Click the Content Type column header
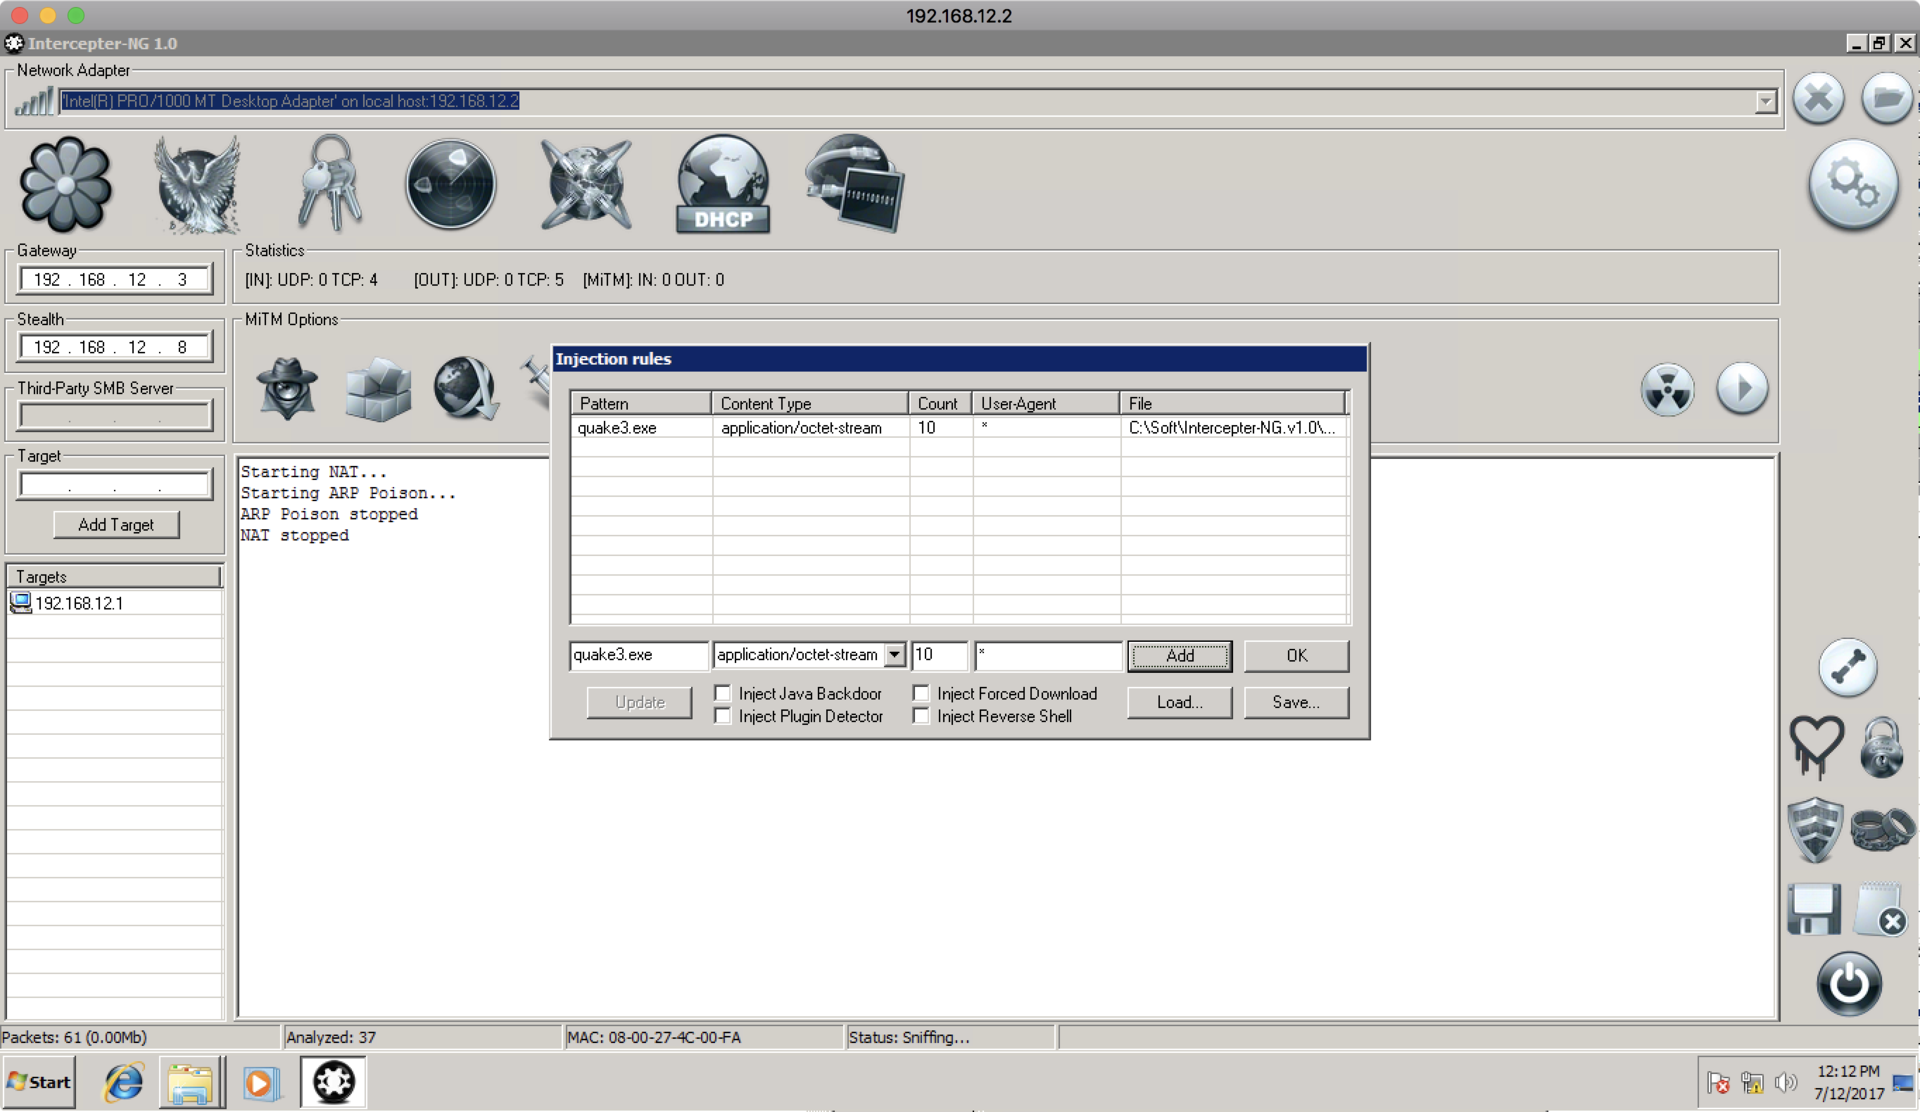 tap(809, 403)
